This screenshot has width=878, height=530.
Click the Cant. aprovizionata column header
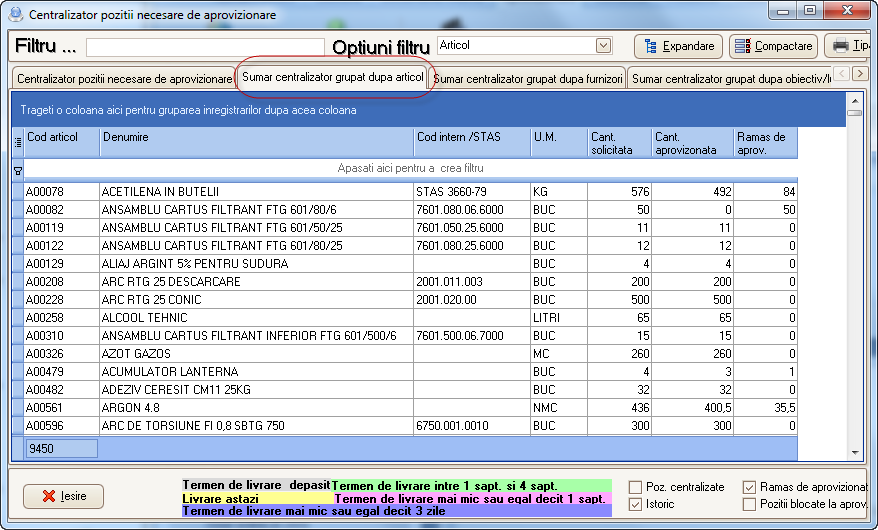(x=693, y=143)
